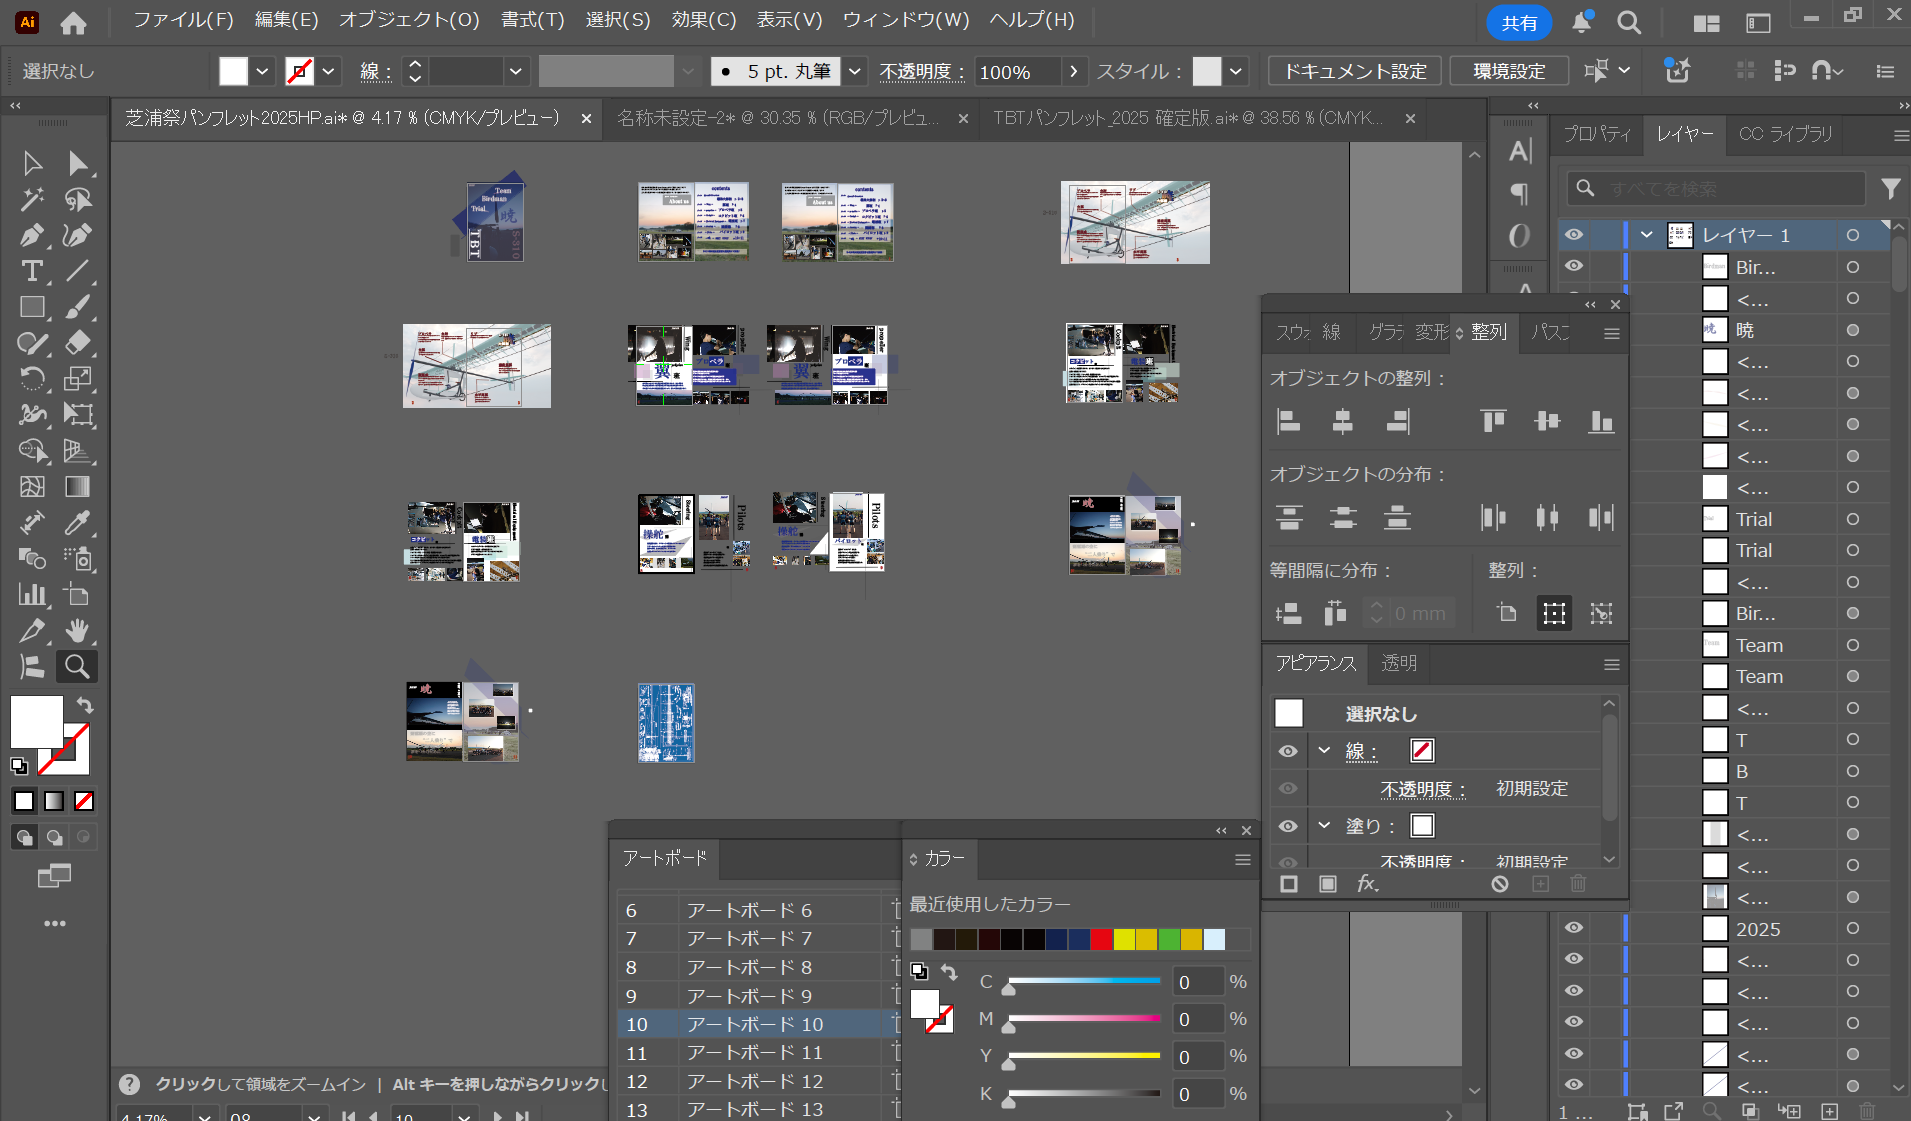The height and width of the screenshot is (1121, 1911).
Task: Toggle visibility of レイヤー 1 layer
Action: (1574, 235)
